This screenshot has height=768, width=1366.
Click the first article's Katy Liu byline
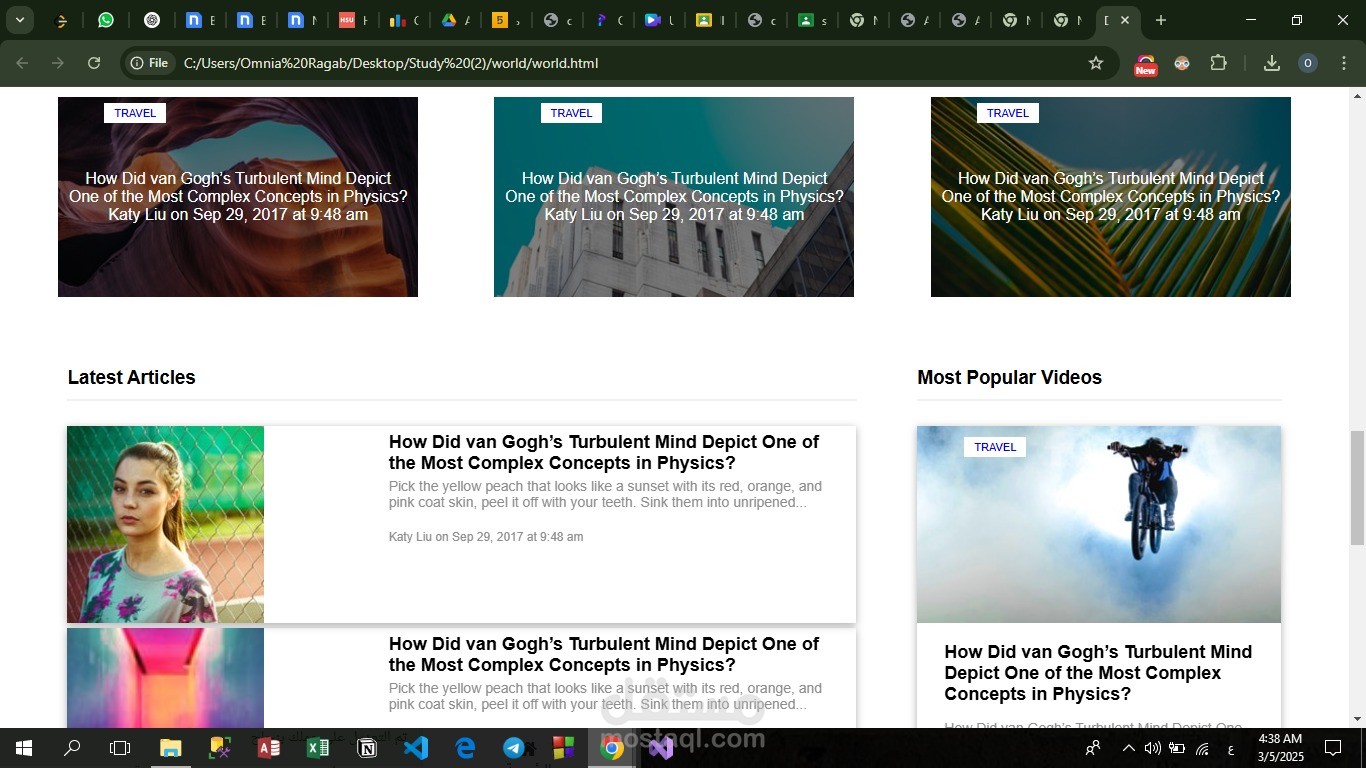pos(486,537)
